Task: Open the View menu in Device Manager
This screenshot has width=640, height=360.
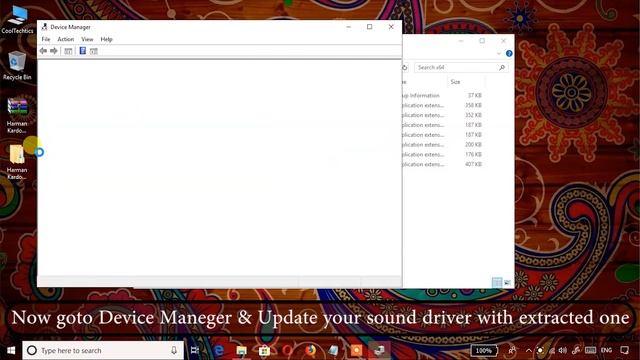Action: (87, 39)
